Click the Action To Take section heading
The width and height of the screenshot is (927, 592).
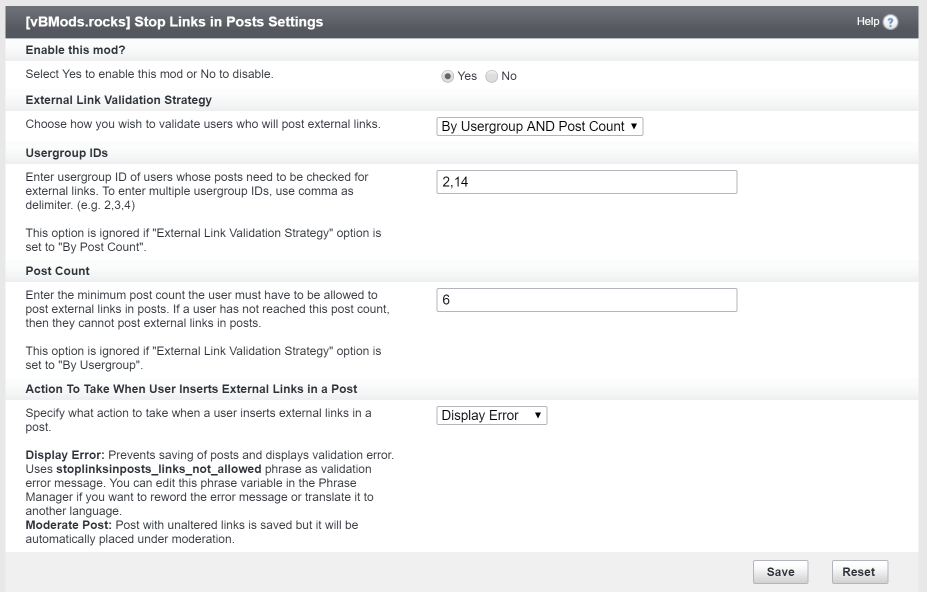(191, 389)
